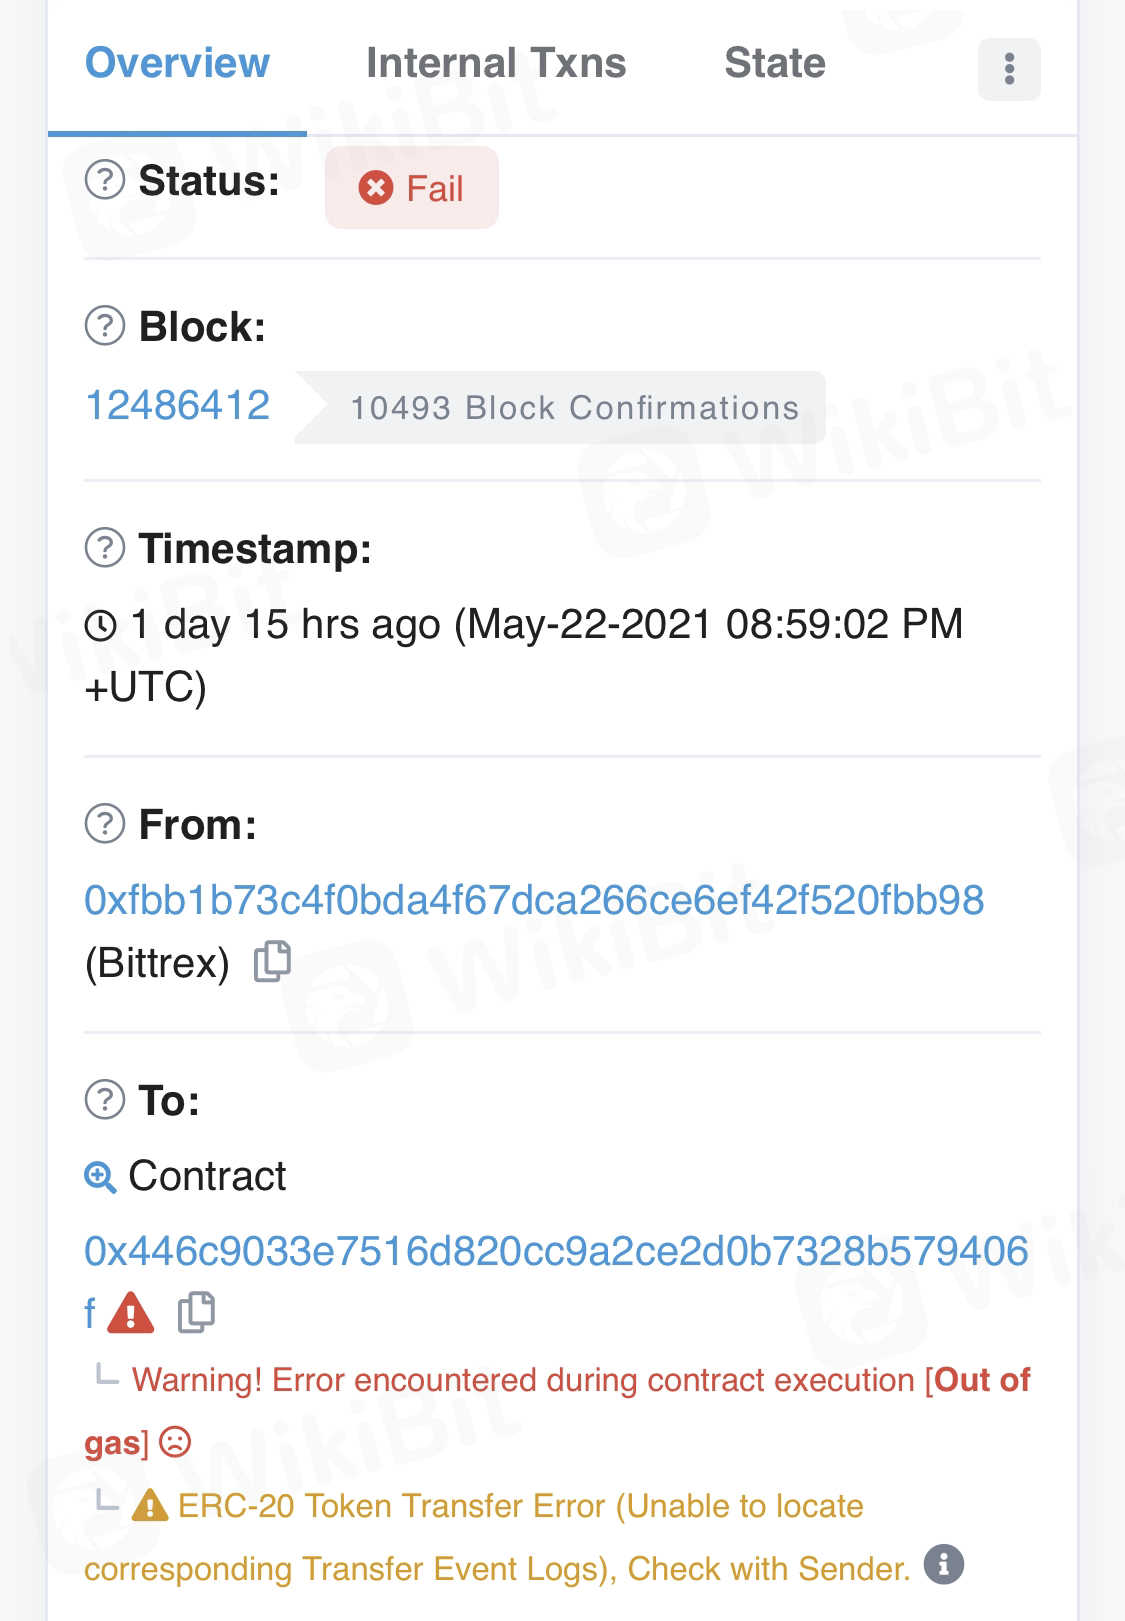This screenshot has height=1621, width=1125.
Task: Copy the From address to clipboard
Action: coord(272,962)
